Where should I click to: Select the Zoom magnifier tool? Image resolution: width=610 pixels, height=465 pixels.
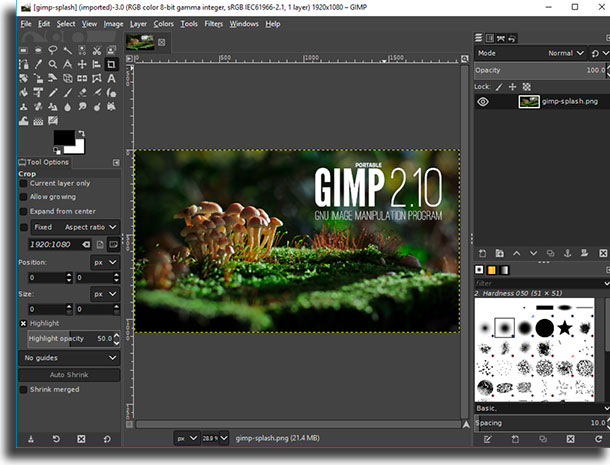[x=53, y=64]
